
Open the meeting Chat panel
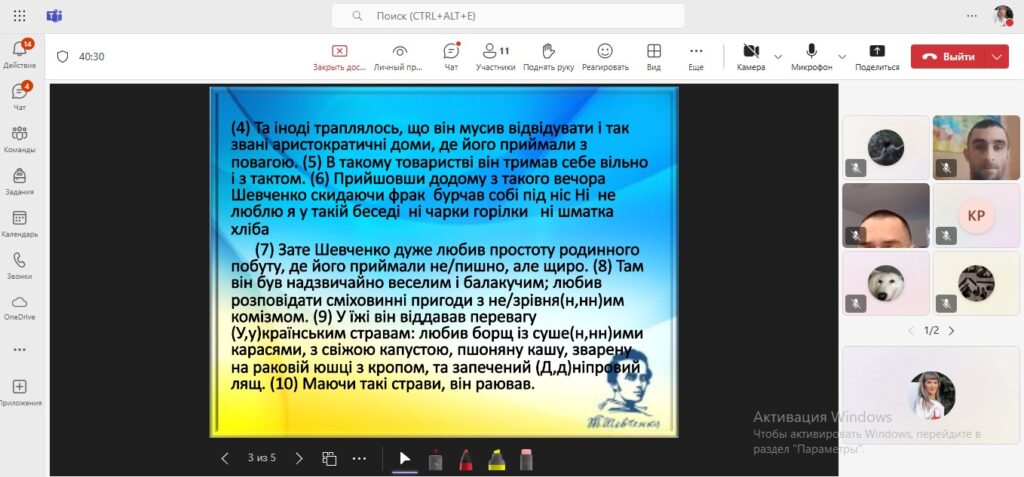(x=451, y=56)
